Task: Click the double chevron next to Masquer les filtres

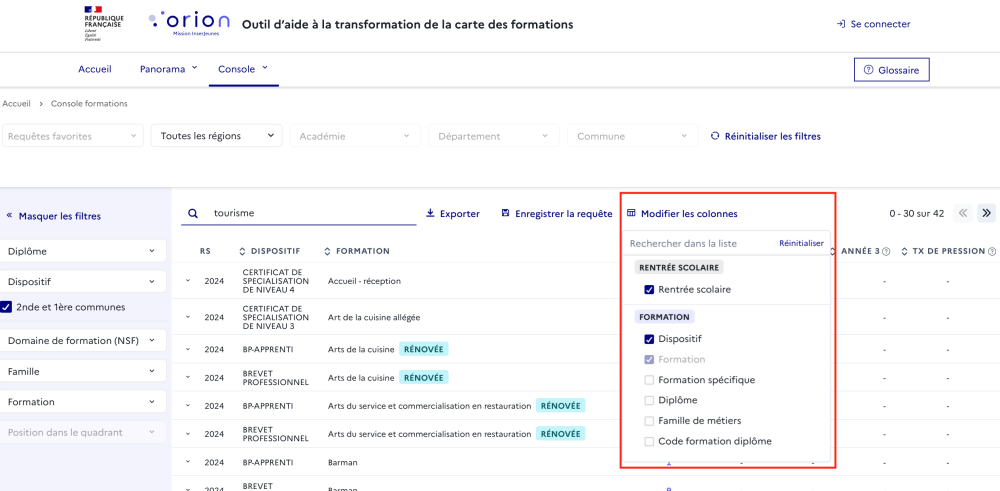Action: pyautogui.click(x=9, y=216)
